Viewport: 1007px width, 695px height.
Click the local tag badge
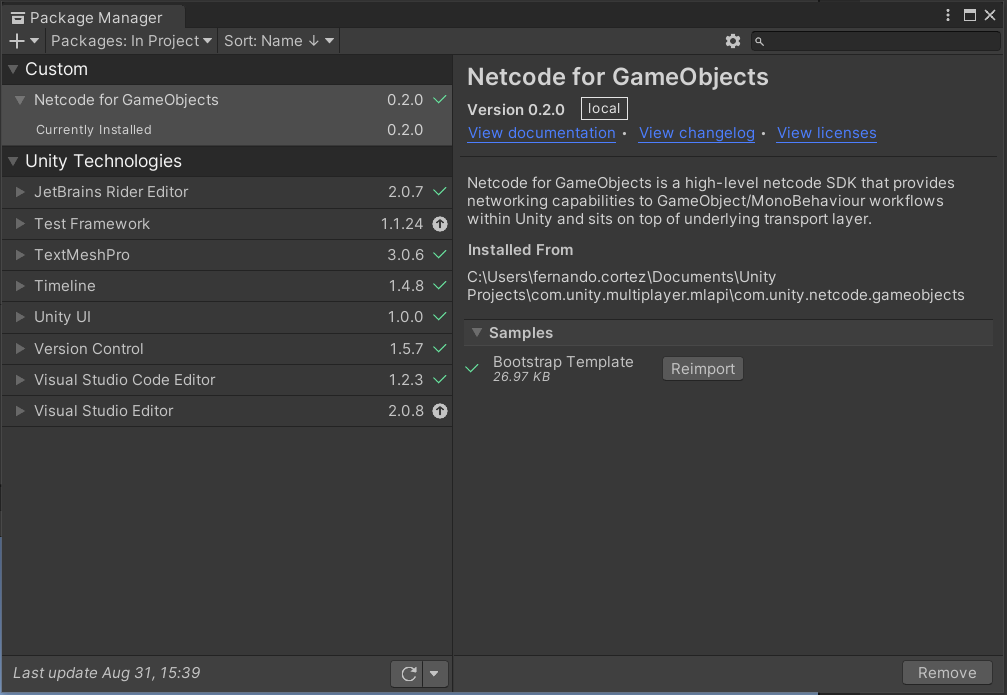[x=604, y=109]
